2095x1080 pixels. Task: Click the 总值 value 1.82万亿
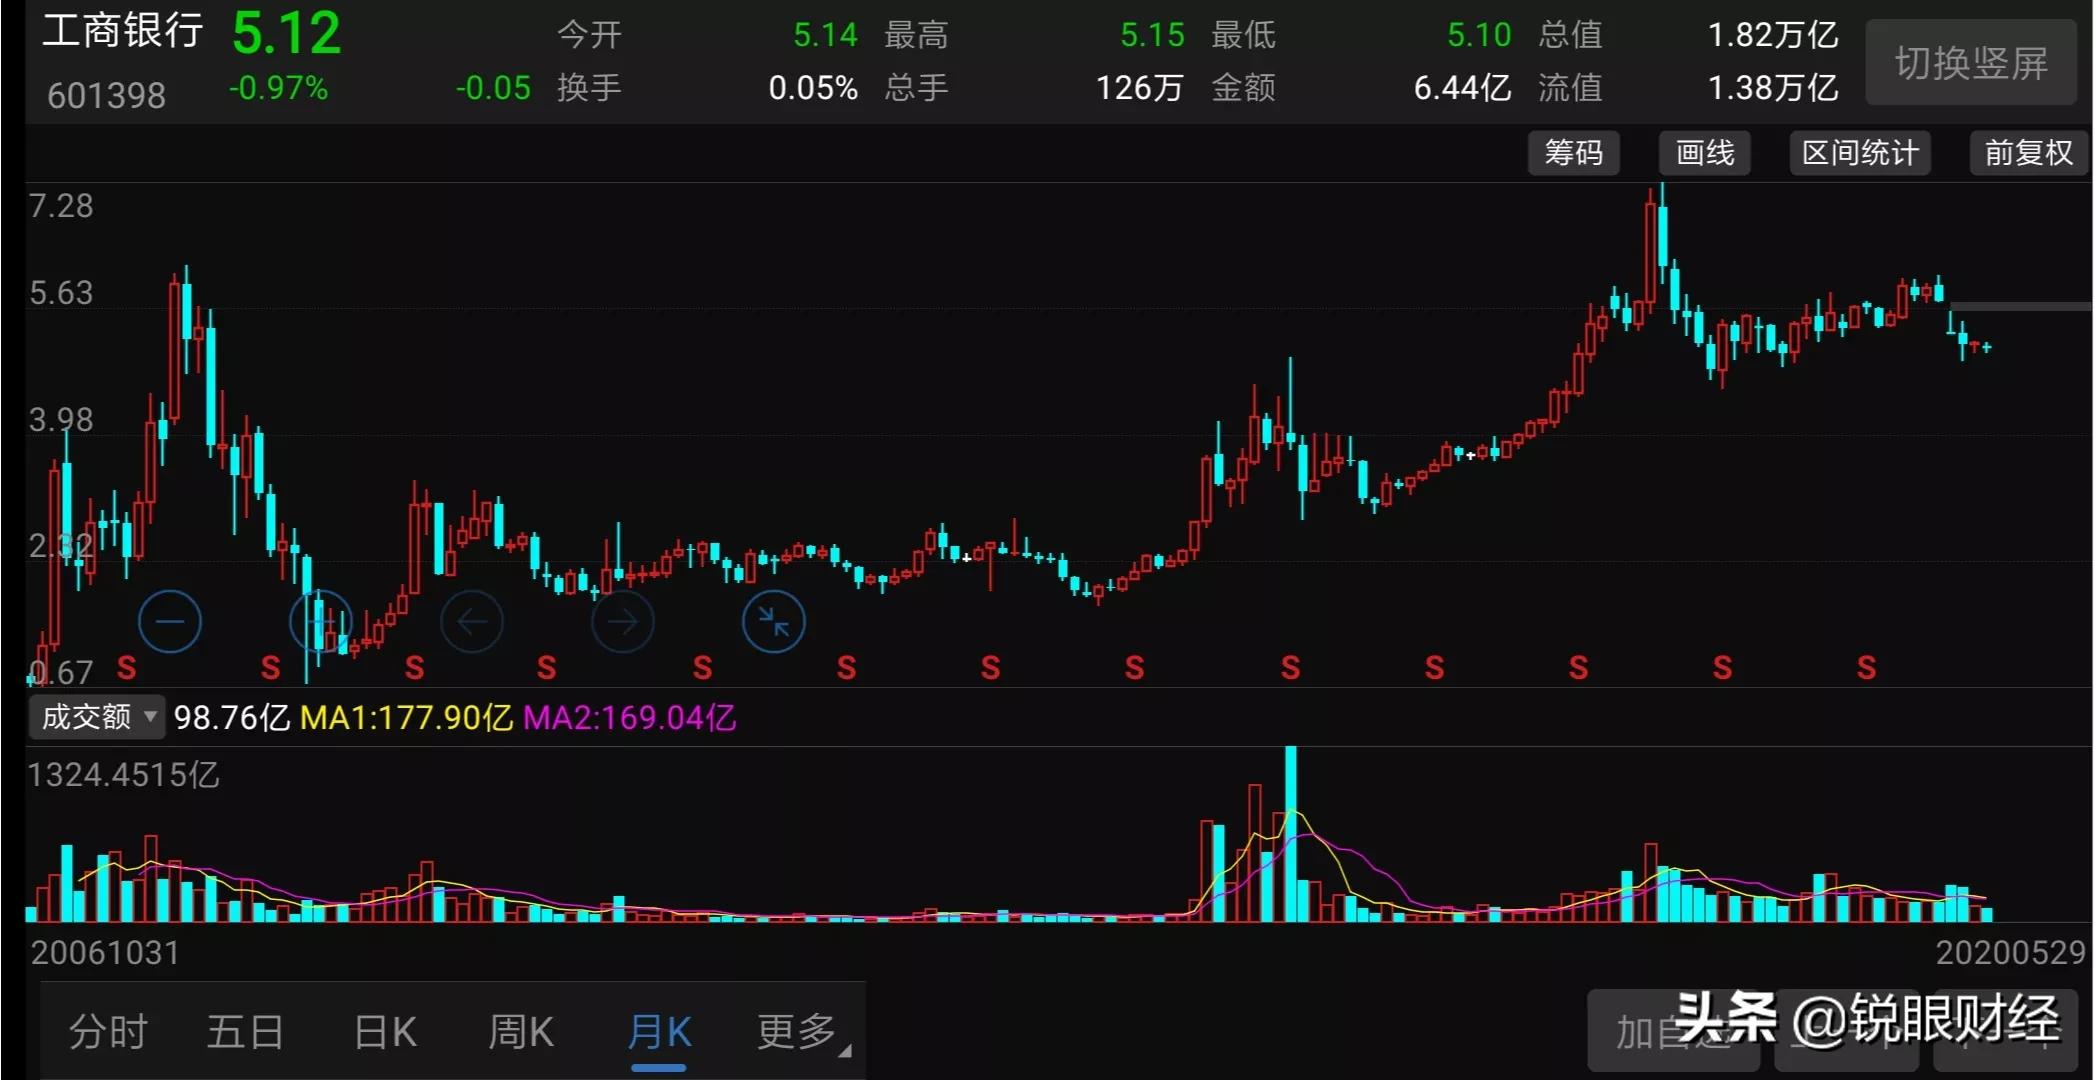(x=1772, y=35)
